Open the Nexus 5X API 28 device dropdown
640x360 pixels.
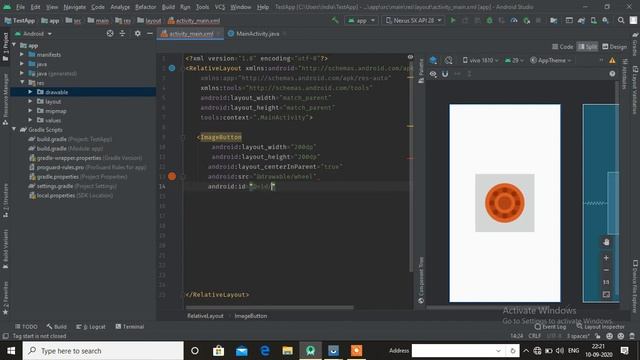(x=413, y=20)
